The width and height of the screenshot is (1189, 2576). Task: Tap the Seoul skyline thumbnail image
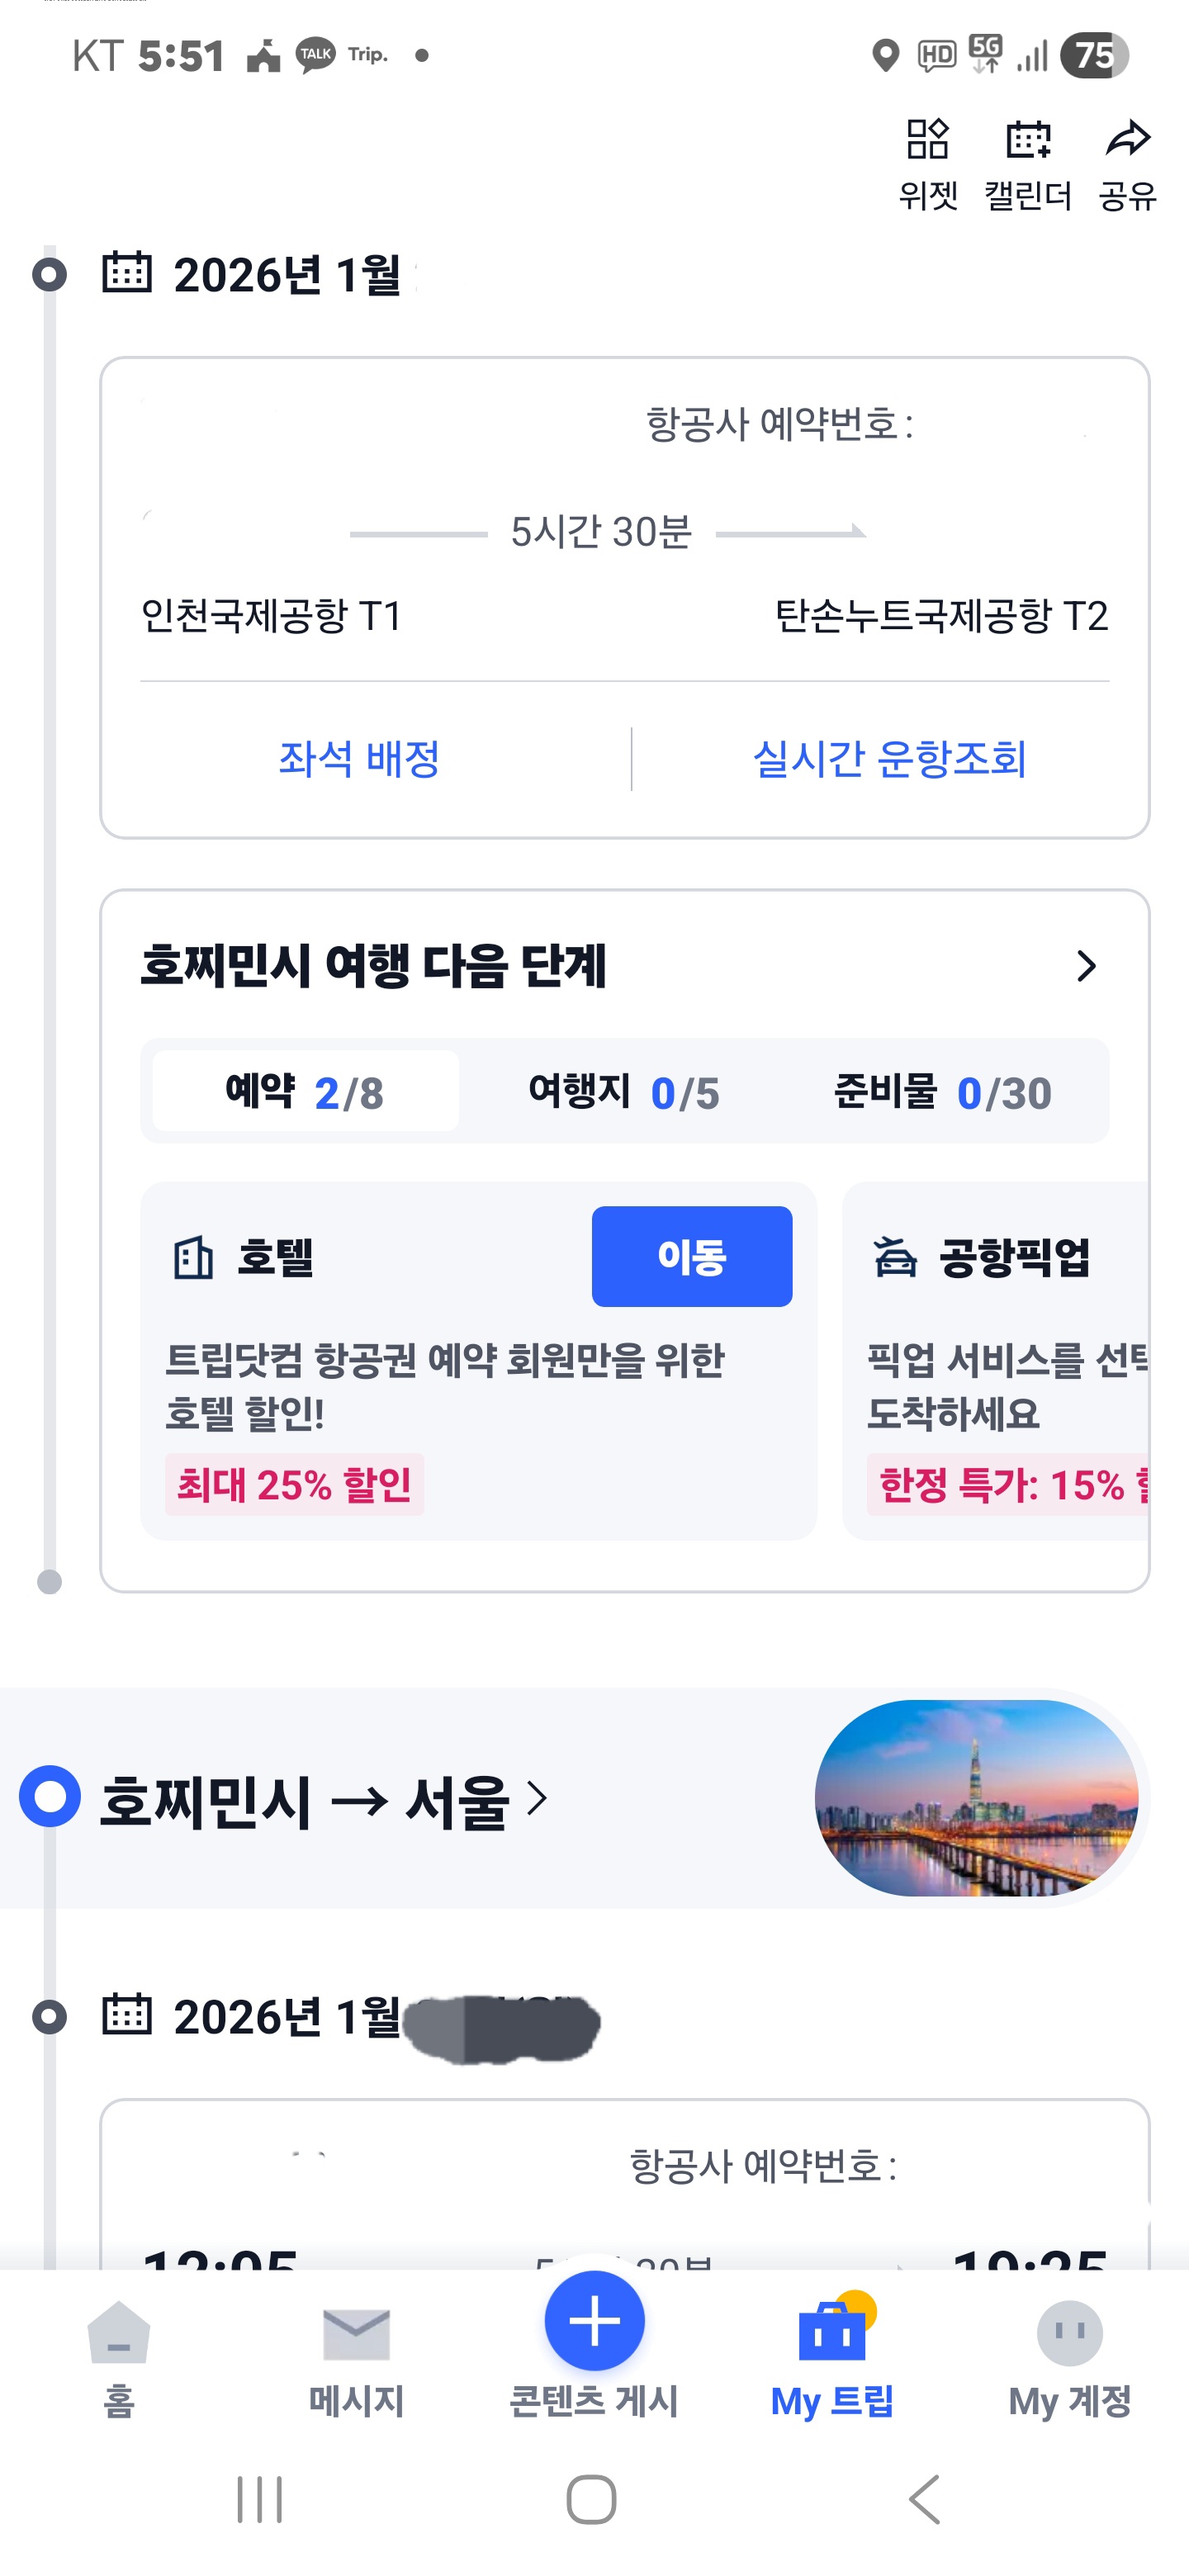point(976,1797)
